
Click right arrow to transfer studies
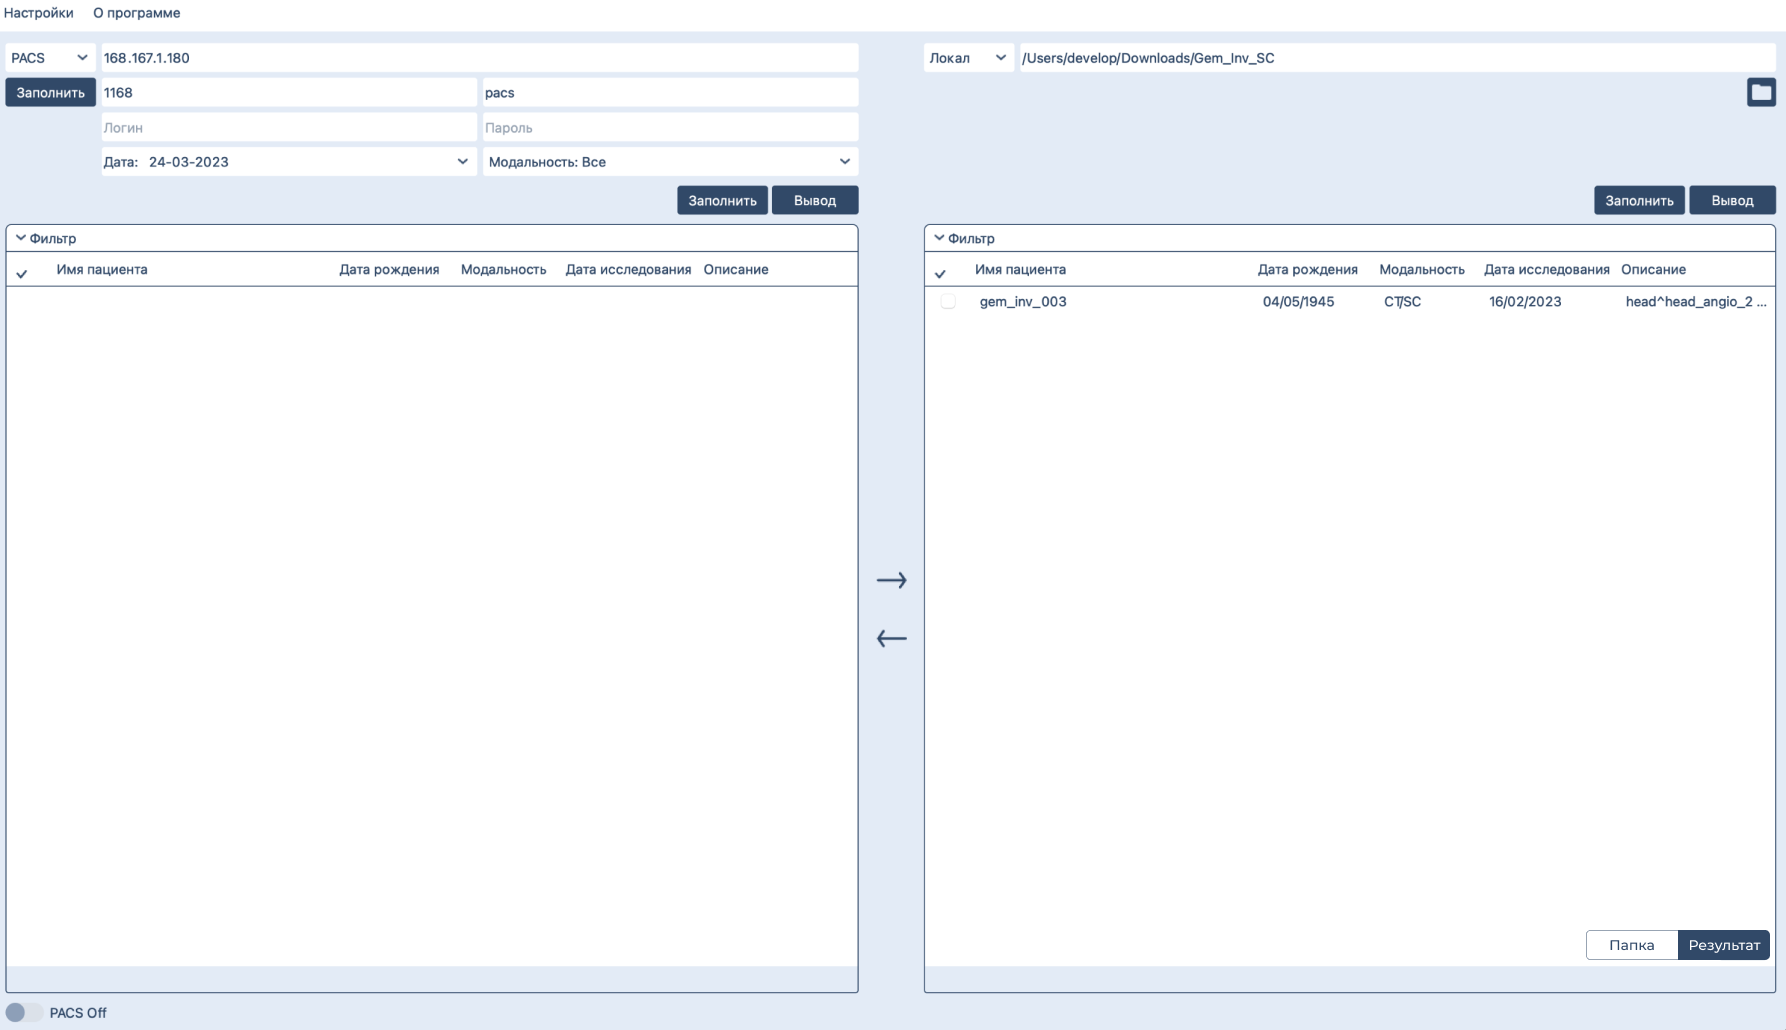[891, 580]
